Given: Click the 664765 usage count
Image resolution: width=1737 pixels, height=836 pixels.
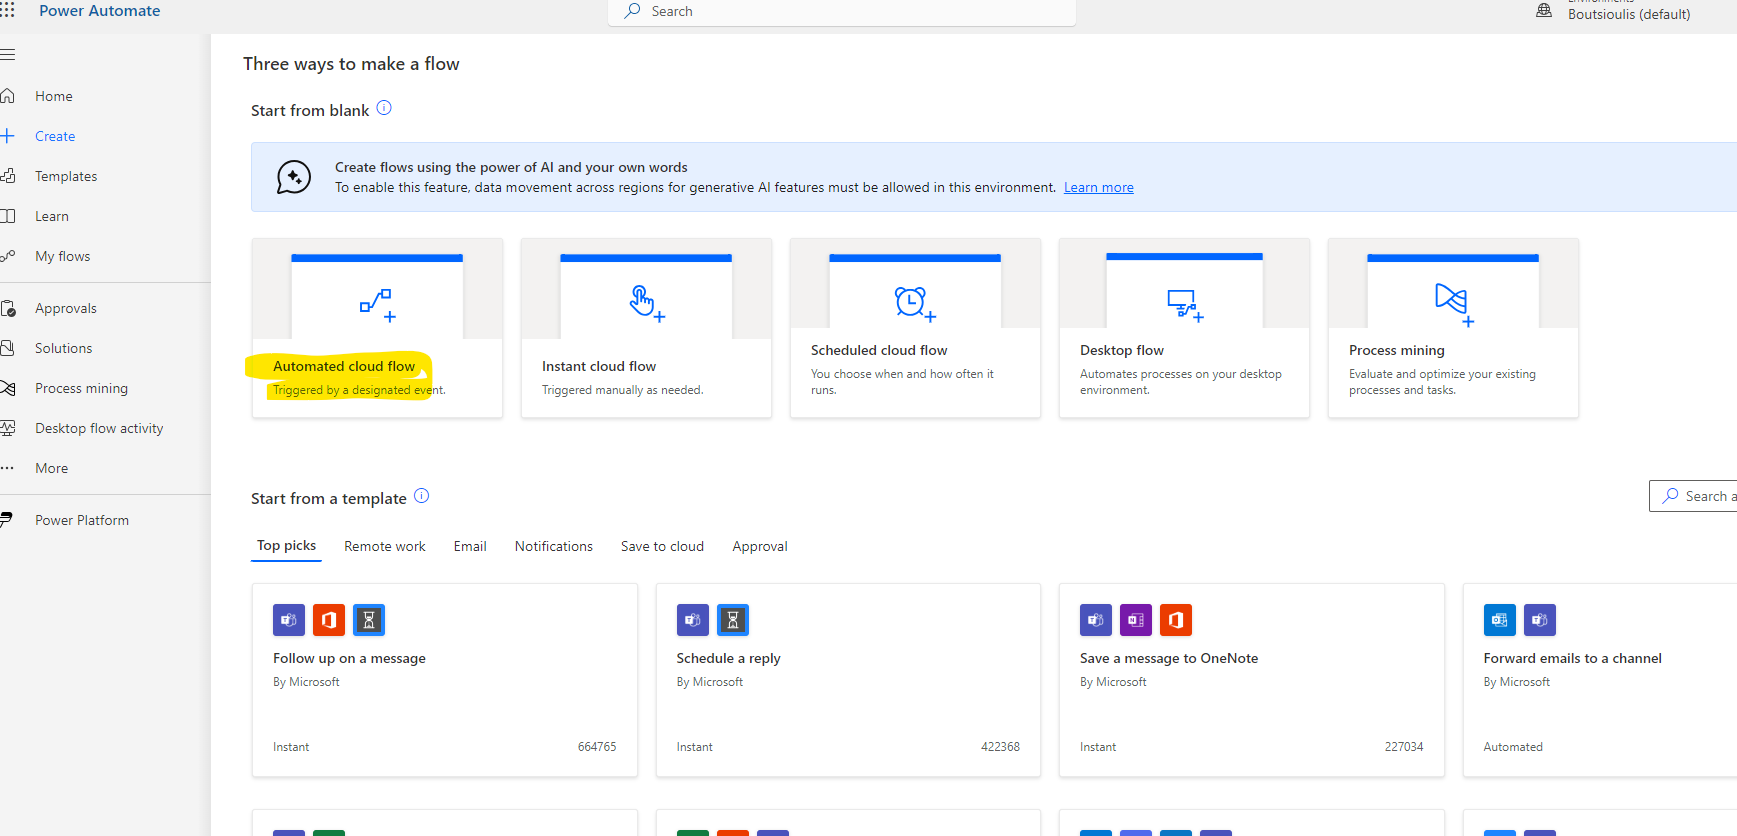Looking at the screenshot, I should tap(597, 747).
